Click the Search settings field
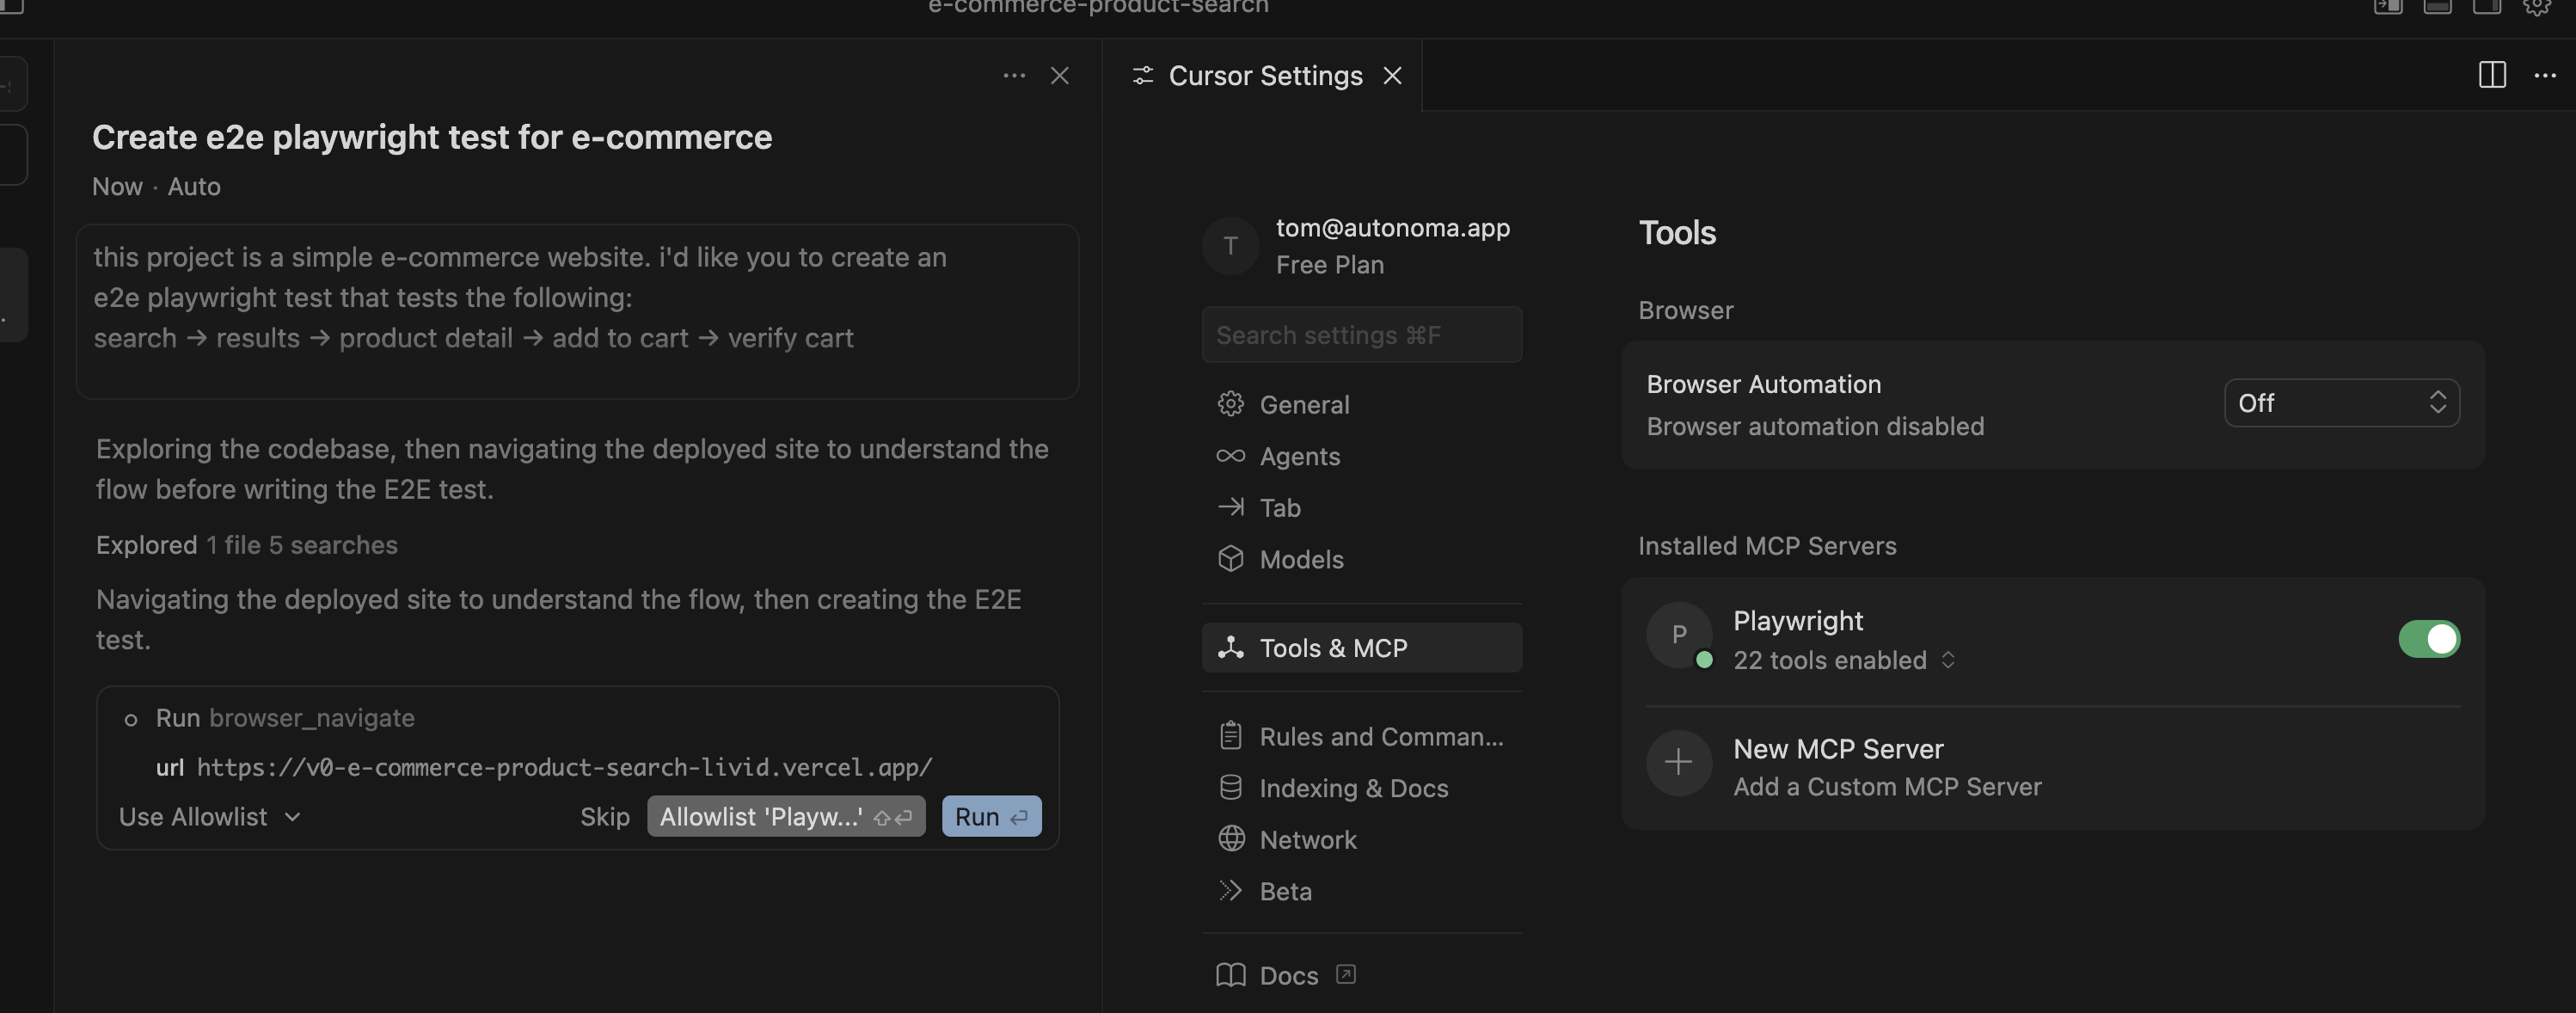 (x=1362, y=334)
